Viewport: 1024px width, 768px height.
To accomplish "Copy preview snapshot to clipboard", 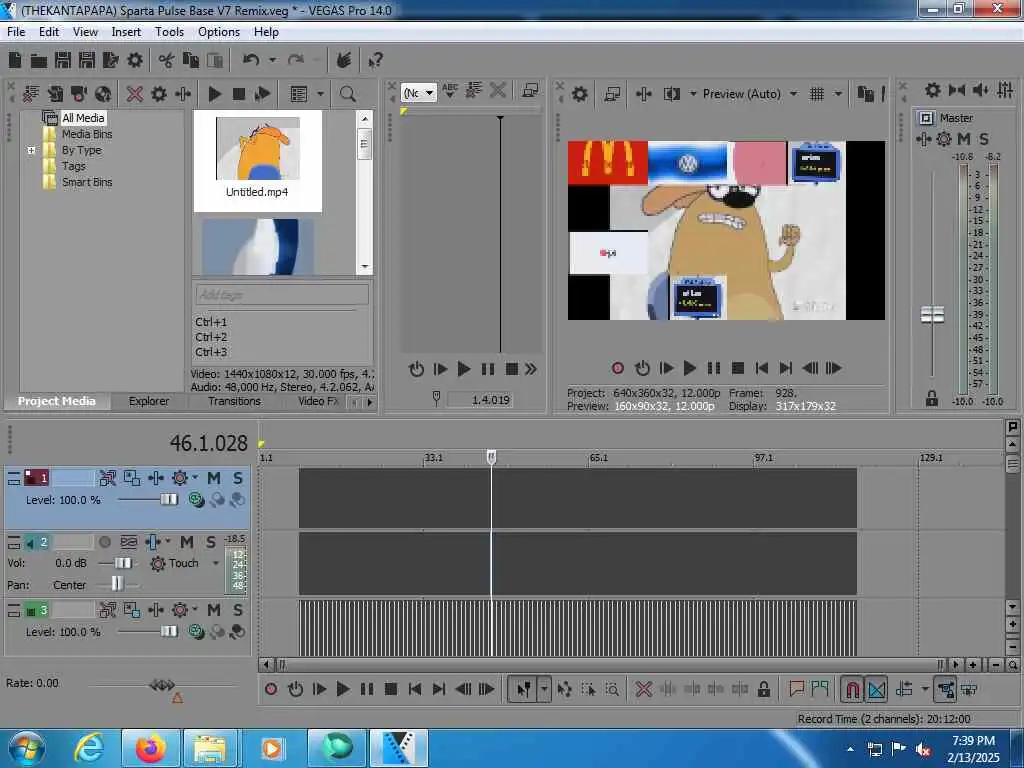I will (865, 94).
